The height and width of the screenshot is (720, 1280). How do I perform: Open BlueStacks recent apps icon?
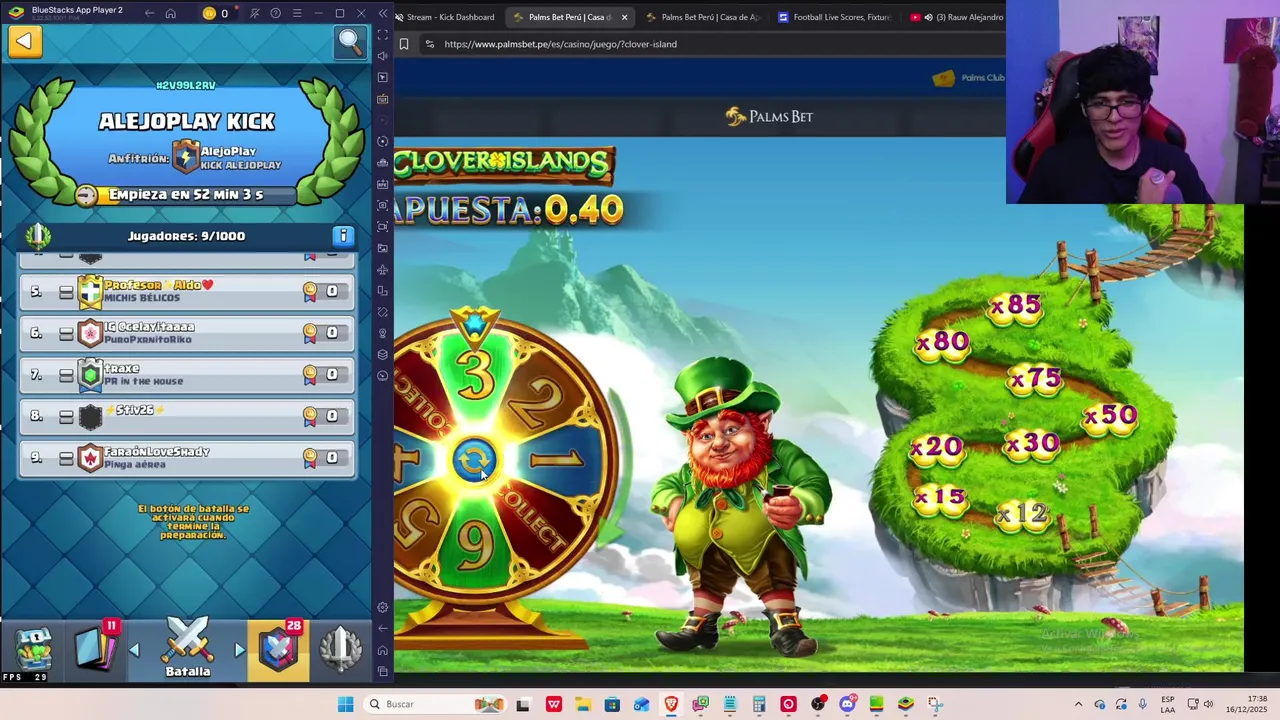[x=383, y=671]
